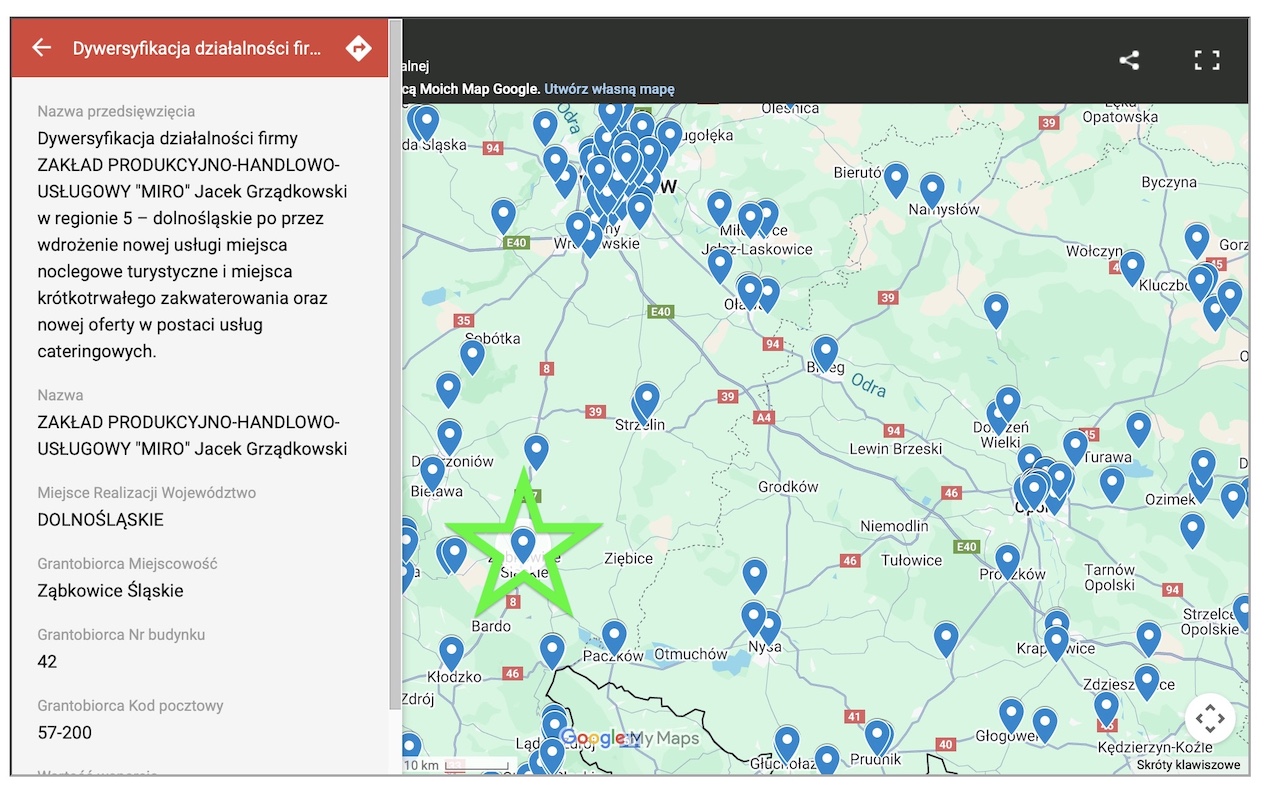Open the map in fullscreen mode
1280x792 pixels.
coord(1207,60)
